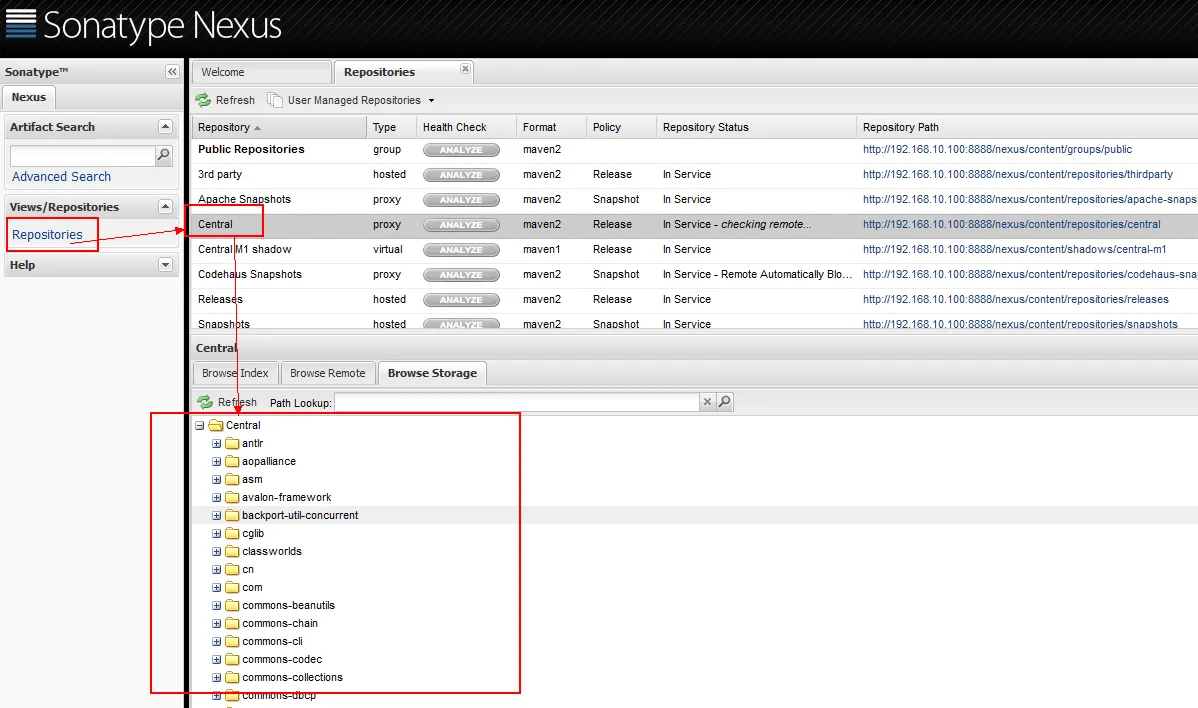Switch to the Welcome tab
1198x708 pixels.
[x=261, y=72]
